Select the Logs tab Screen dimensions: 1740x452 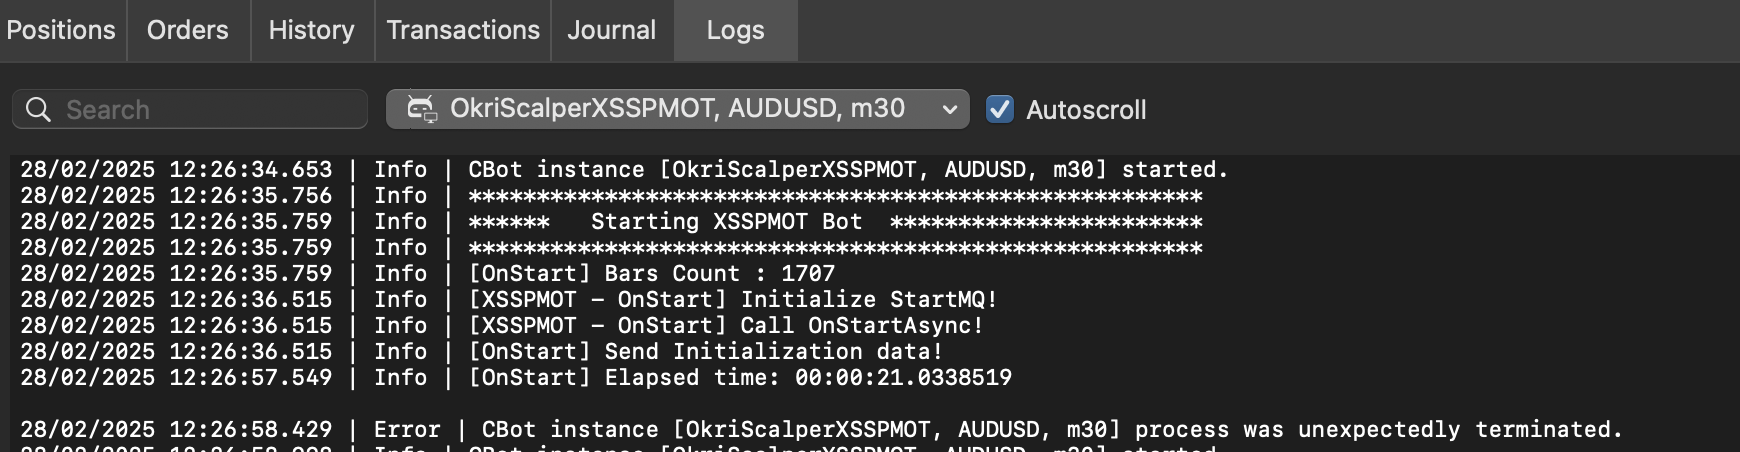point(736,30)
